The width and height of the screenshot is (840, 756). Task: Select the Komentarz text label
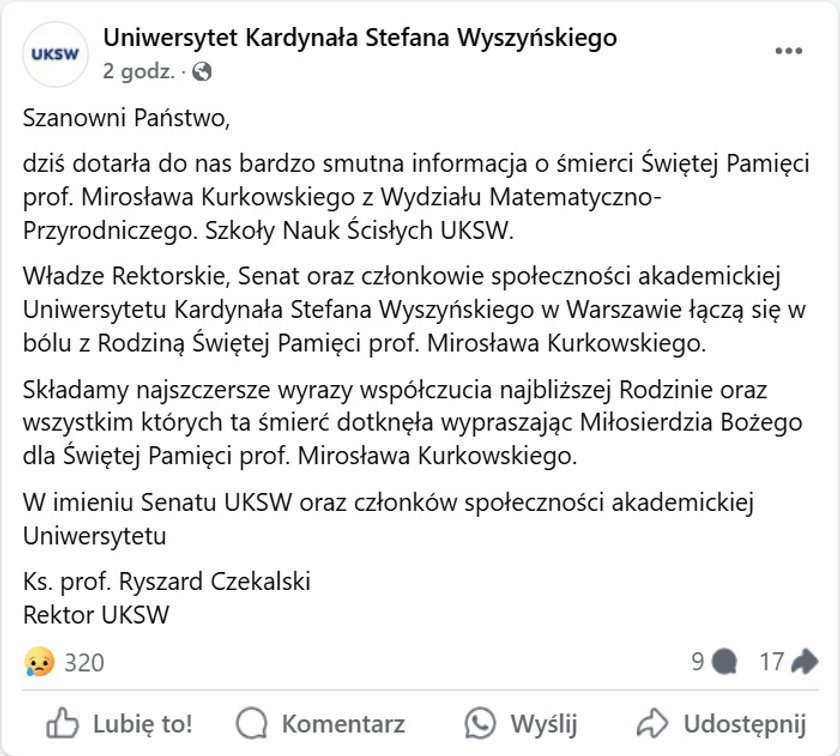343,724
